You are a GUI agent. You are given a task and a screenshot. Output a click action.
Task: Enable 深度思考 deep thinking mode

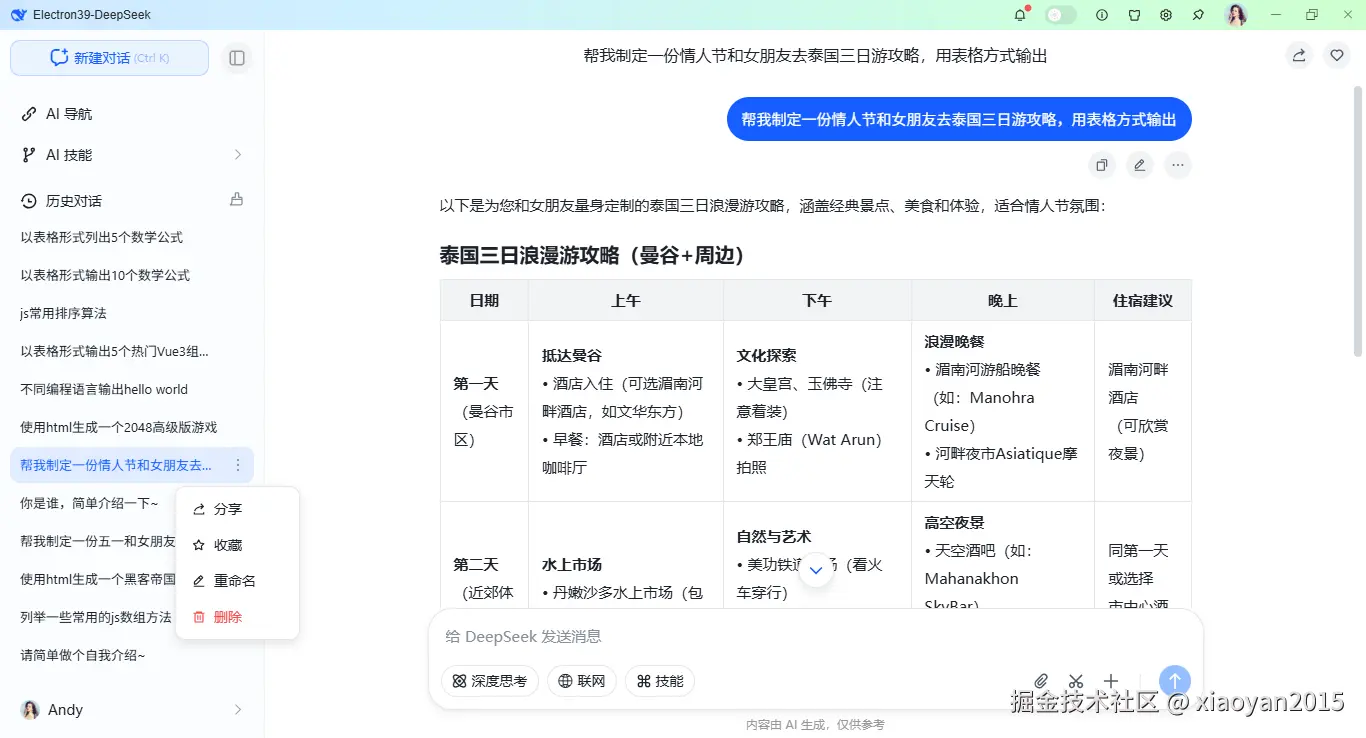point(489,681)
